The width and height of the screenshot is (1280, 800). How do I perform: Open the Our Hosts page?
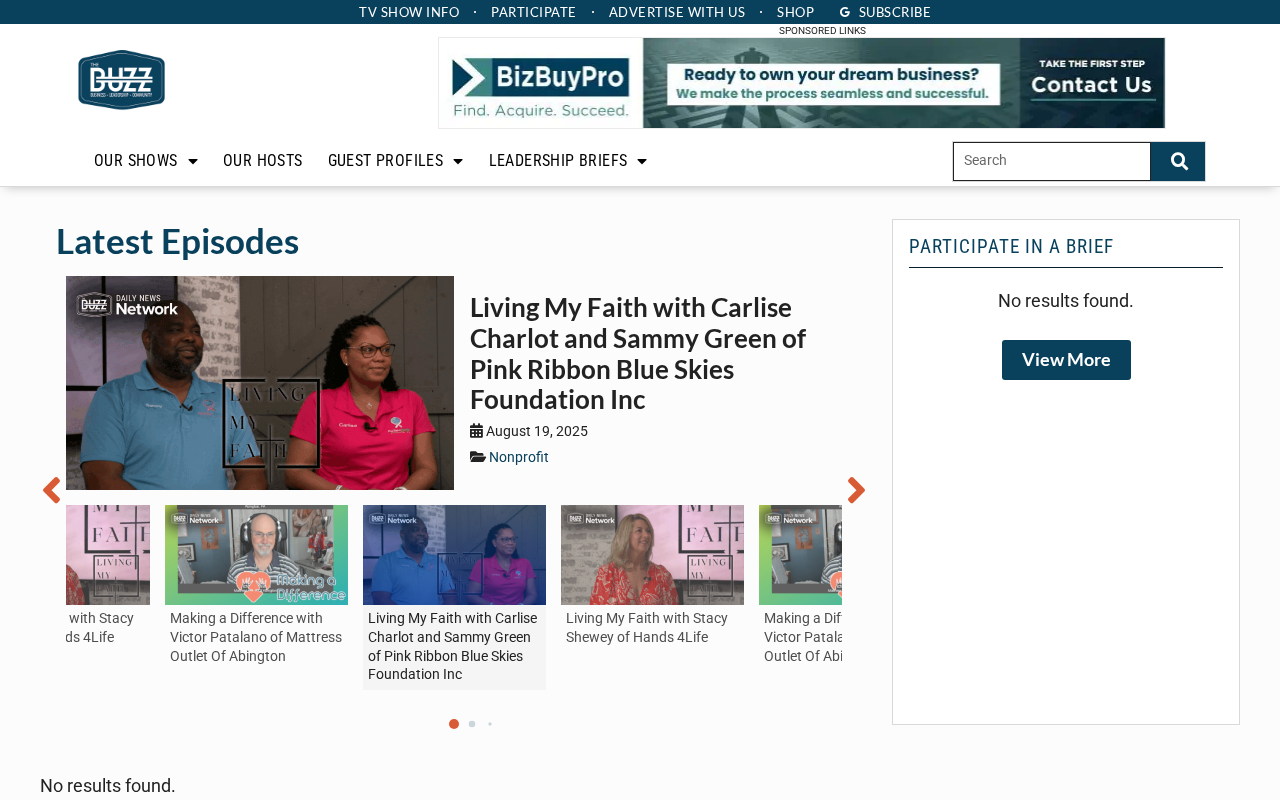coord(263,161)
